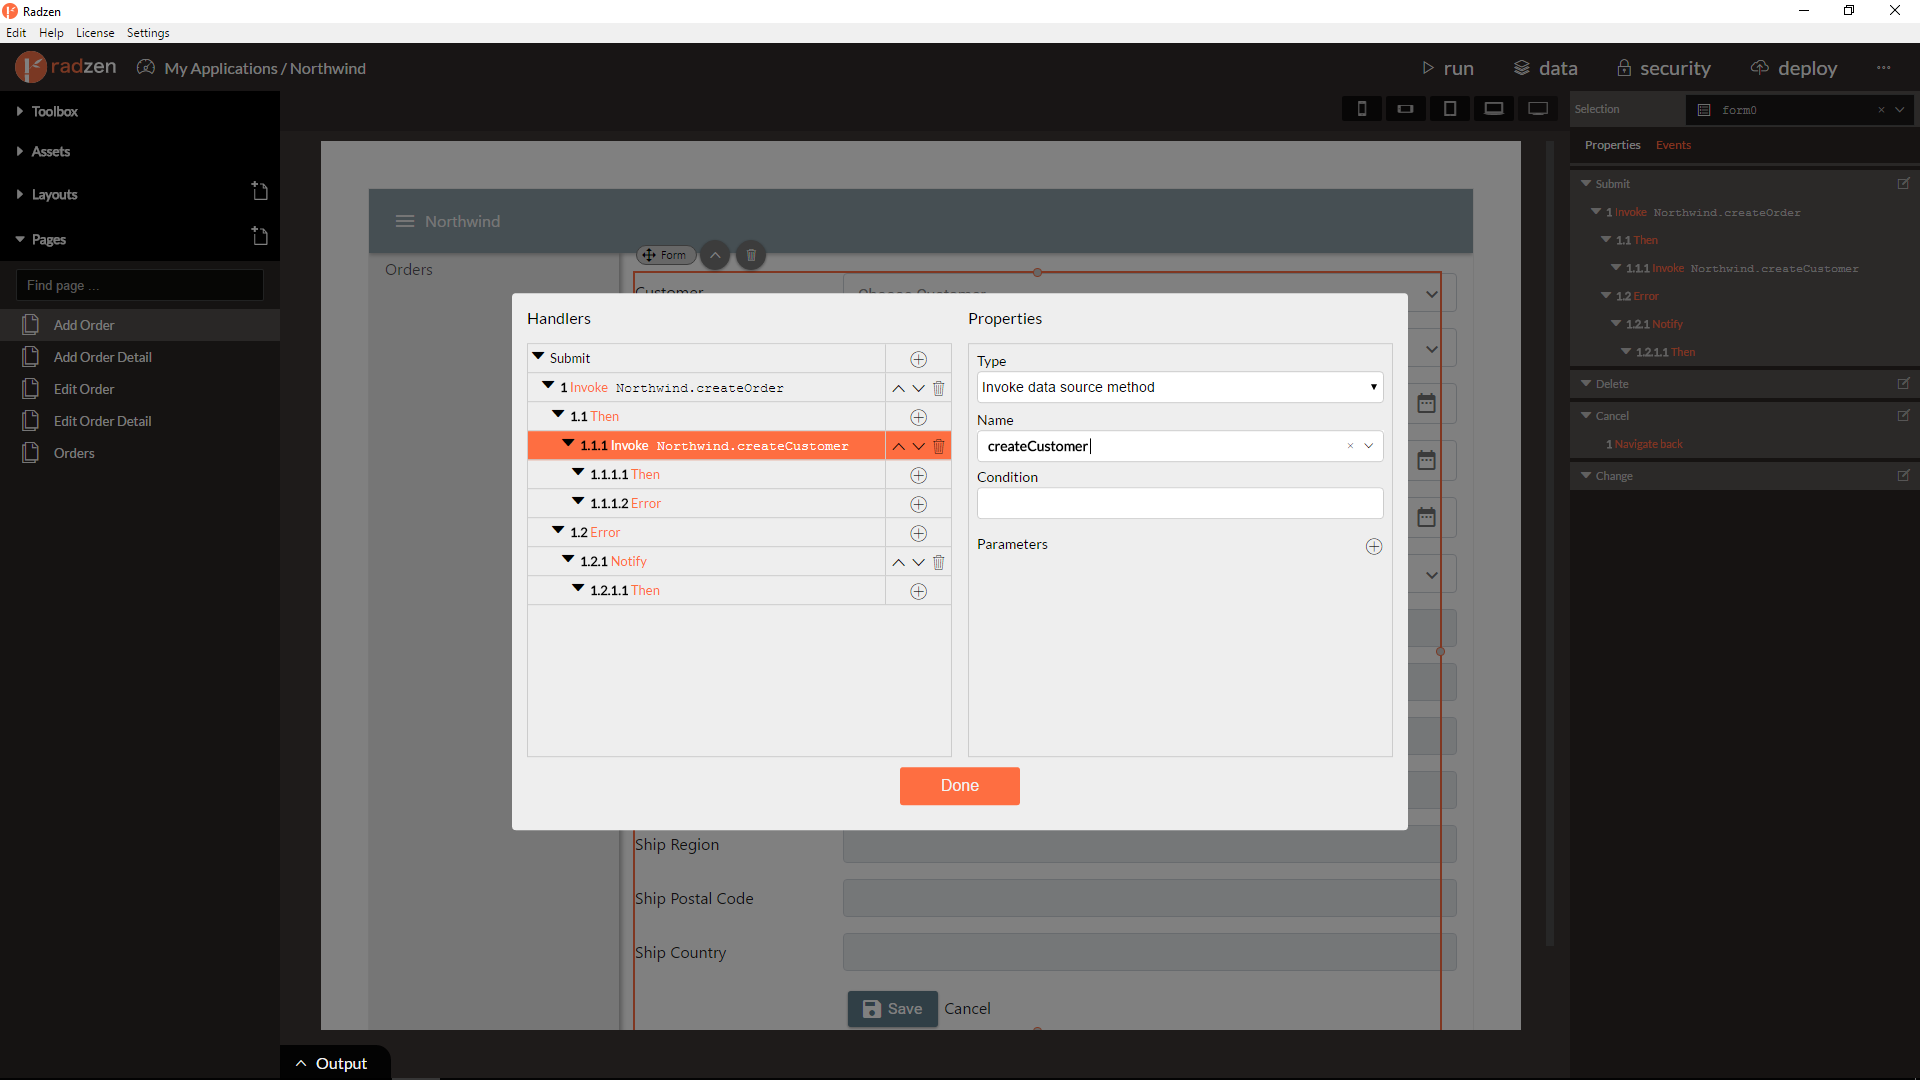Switch to desktop preview mode
The height and width of the screenshot is (1080, 1920).
pos(1538,108)
